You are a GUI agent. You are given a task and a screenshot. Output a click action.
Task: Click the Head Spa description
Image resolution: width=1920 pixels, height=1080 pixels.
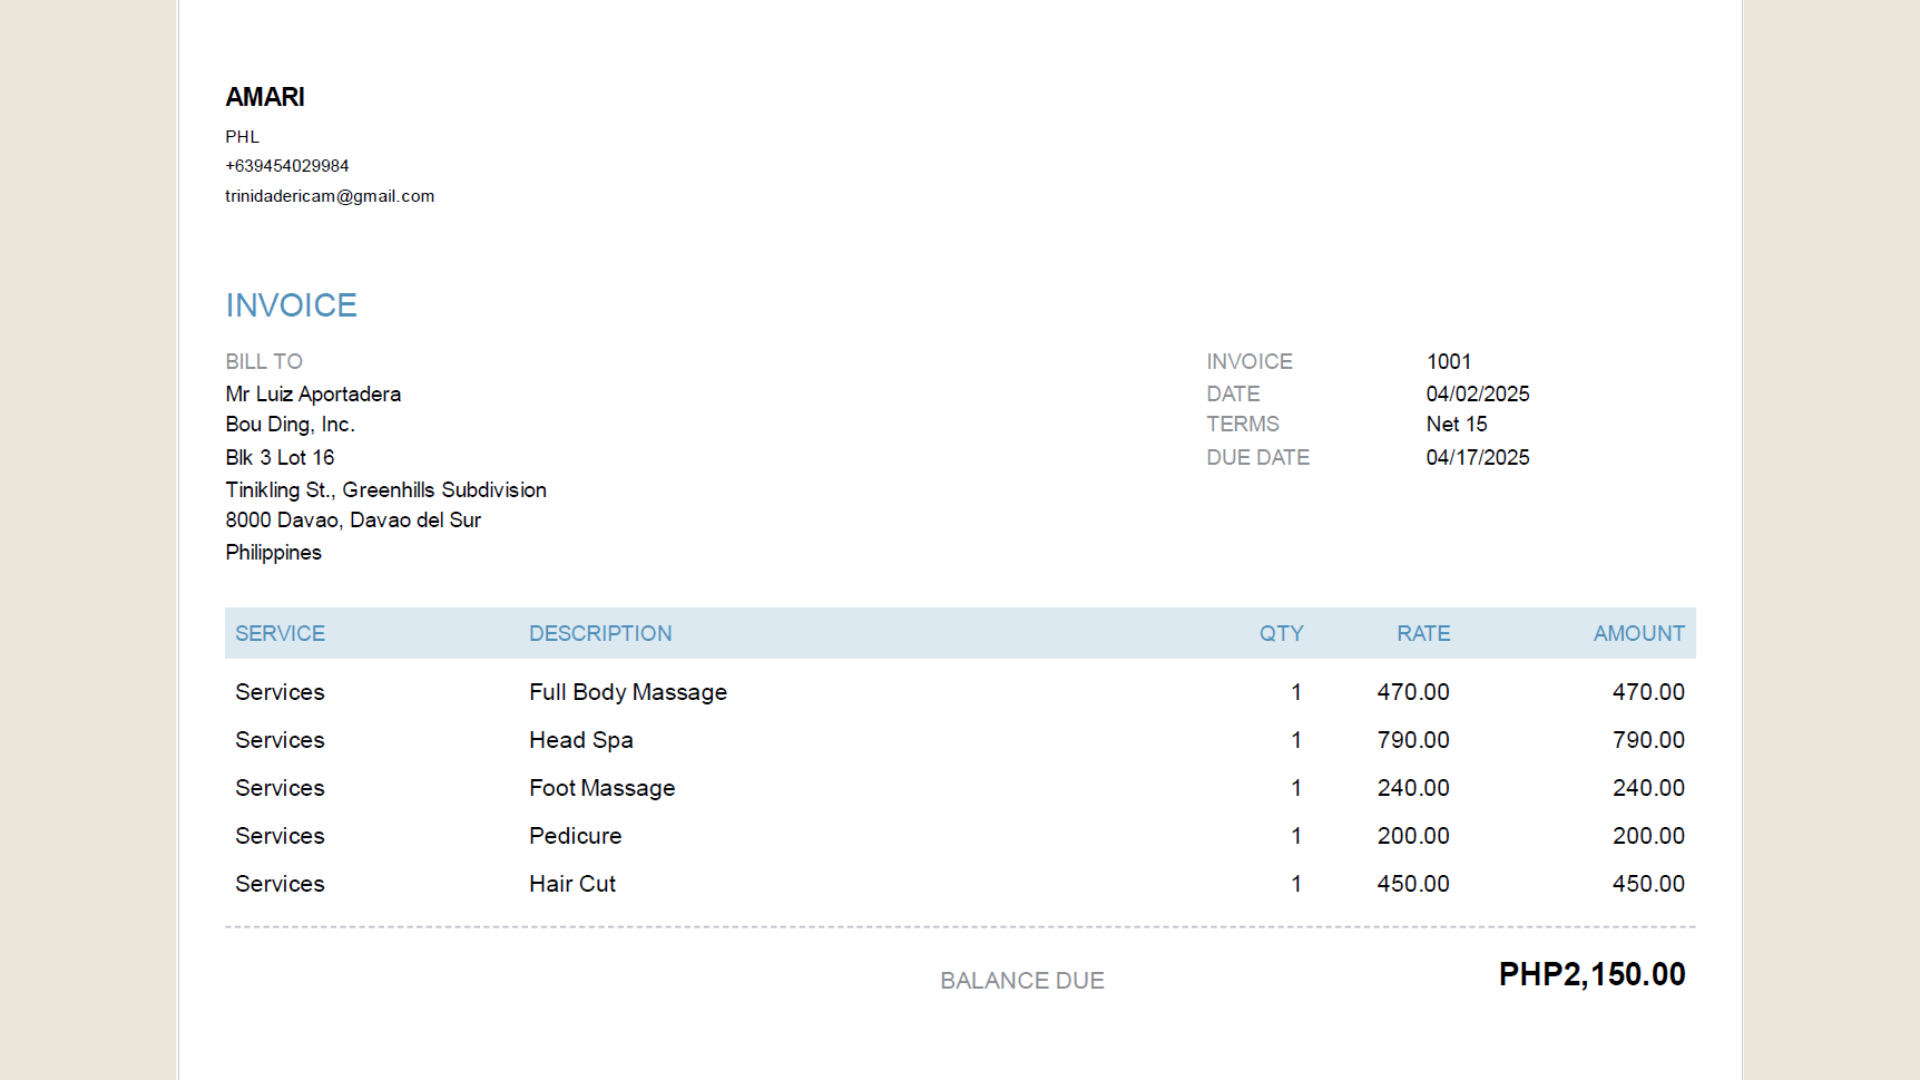(x=581, y=740)
